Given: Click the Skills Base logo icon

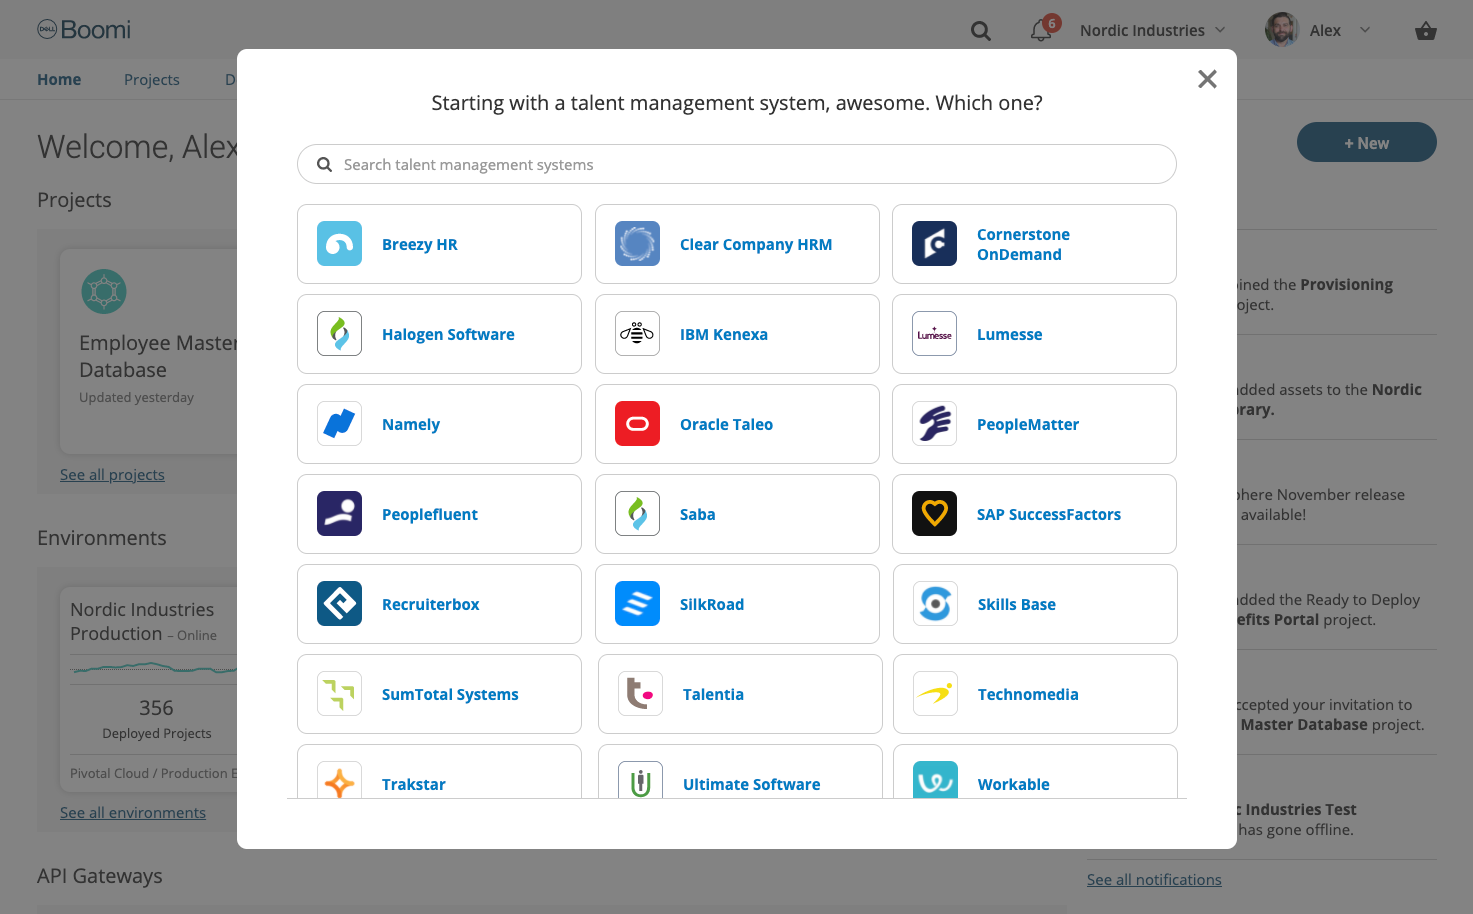Looking at the screenshot, I should (x=935, y=604).
